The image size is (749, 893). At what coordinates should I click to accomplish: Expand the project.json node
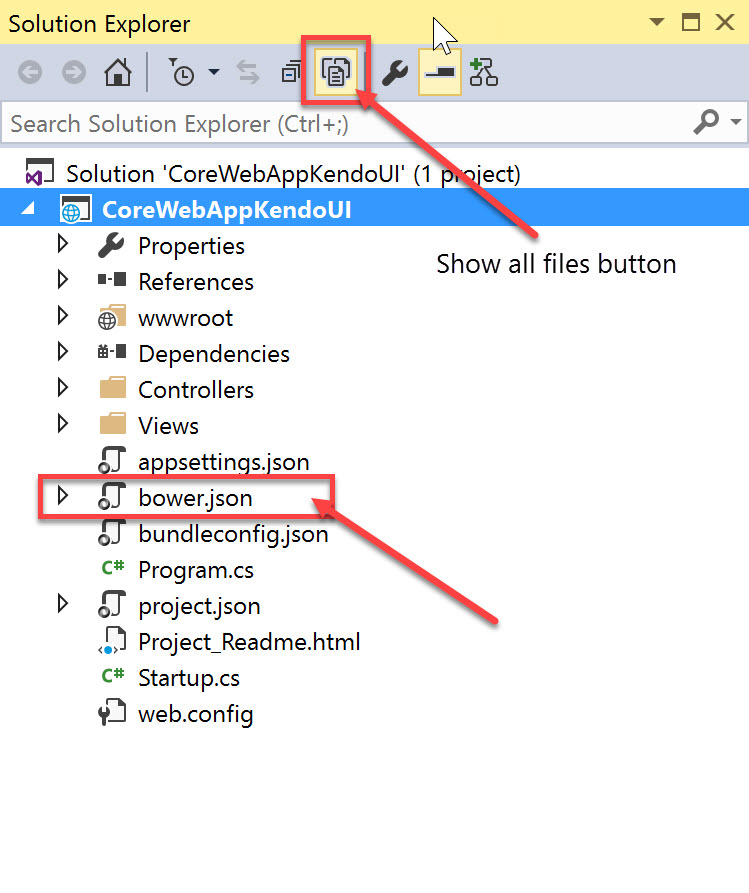(63, 604)
